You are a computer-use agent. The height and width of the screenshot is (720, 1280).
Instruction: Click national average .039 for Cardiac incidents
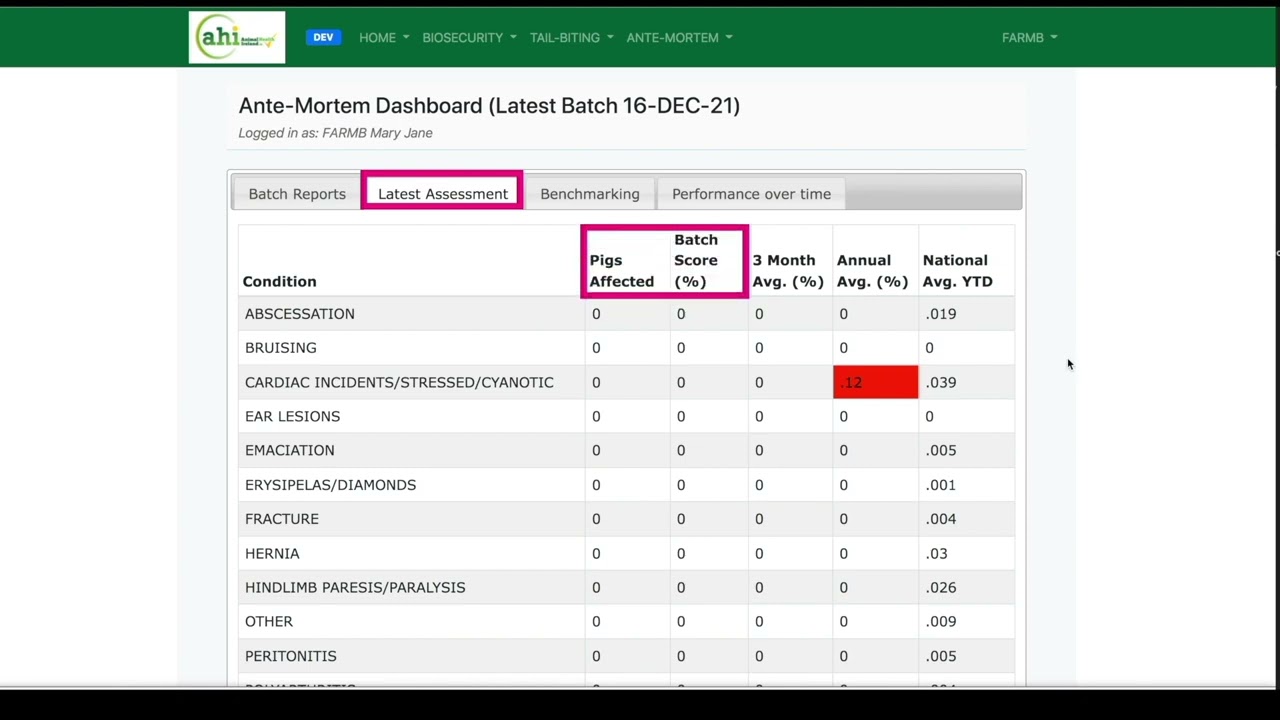click(x=941, y=382)
